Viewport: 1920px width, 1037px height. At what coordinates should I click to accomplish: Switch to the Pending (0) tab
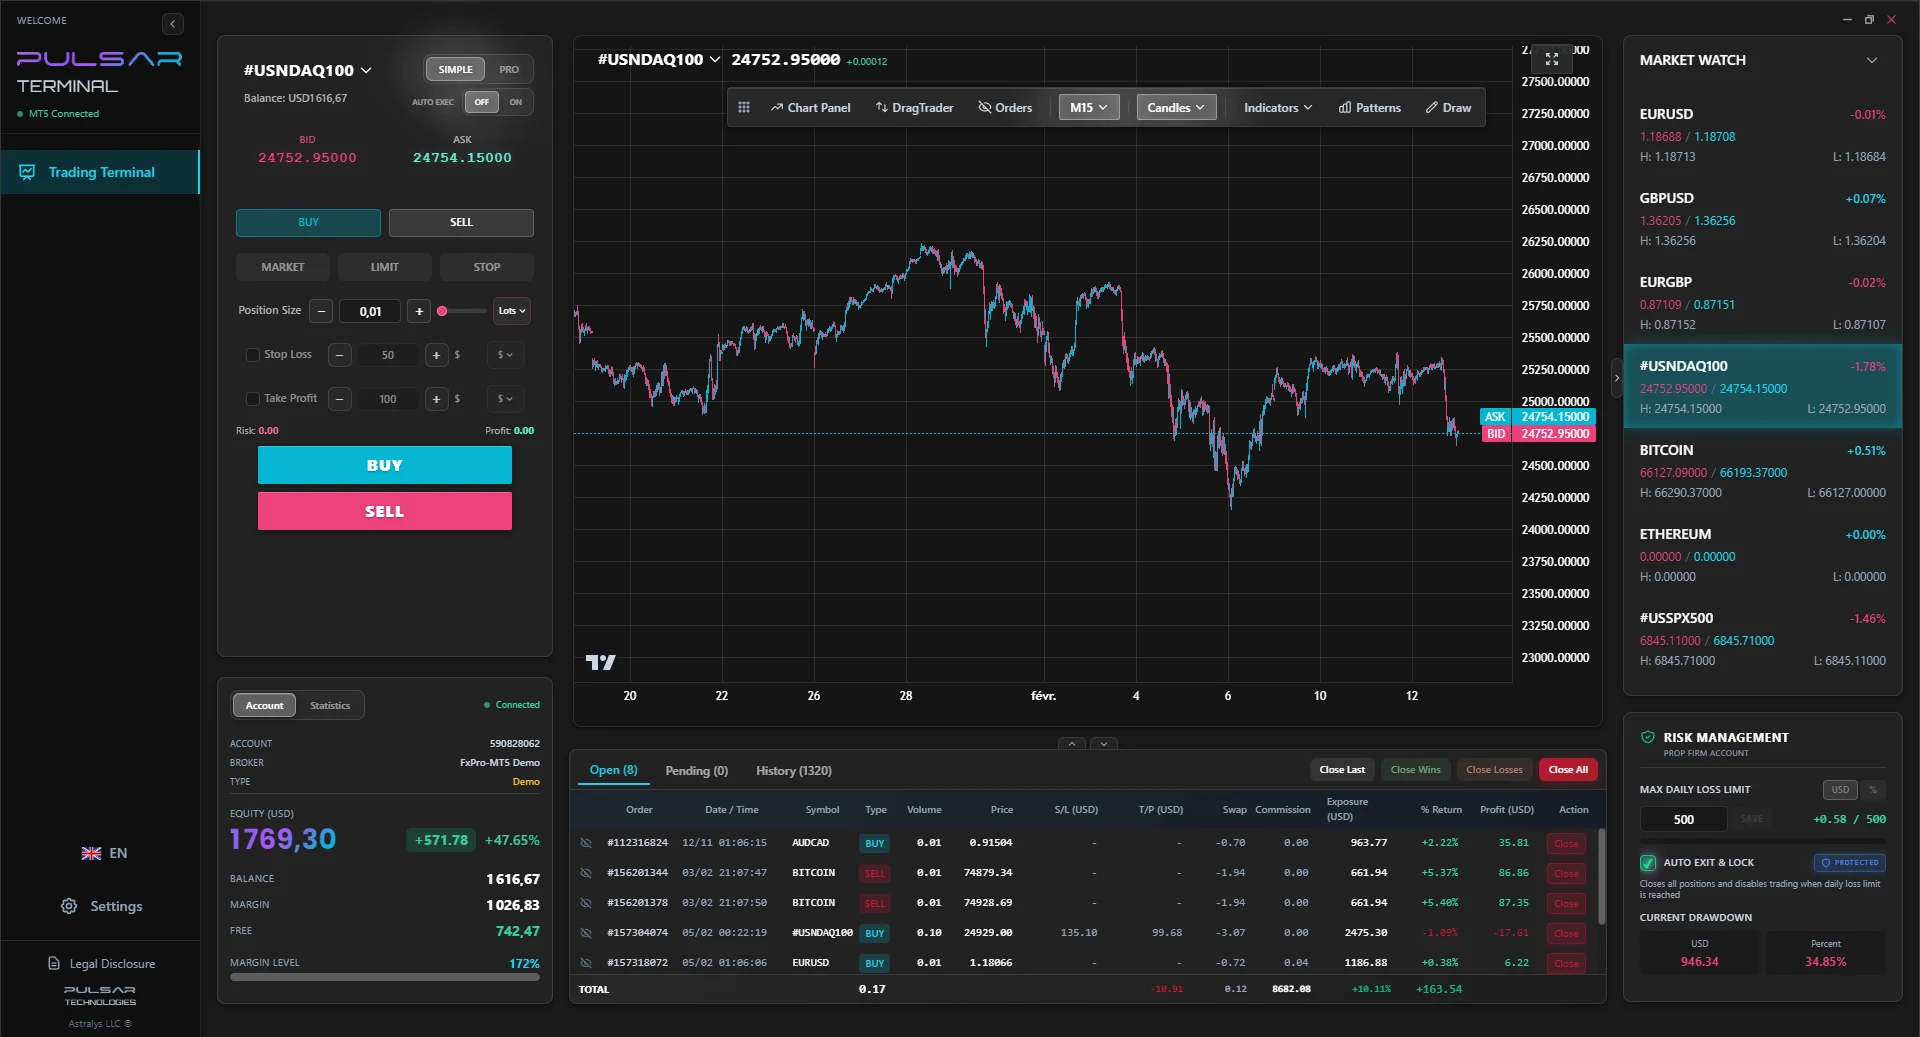[696, 770]
